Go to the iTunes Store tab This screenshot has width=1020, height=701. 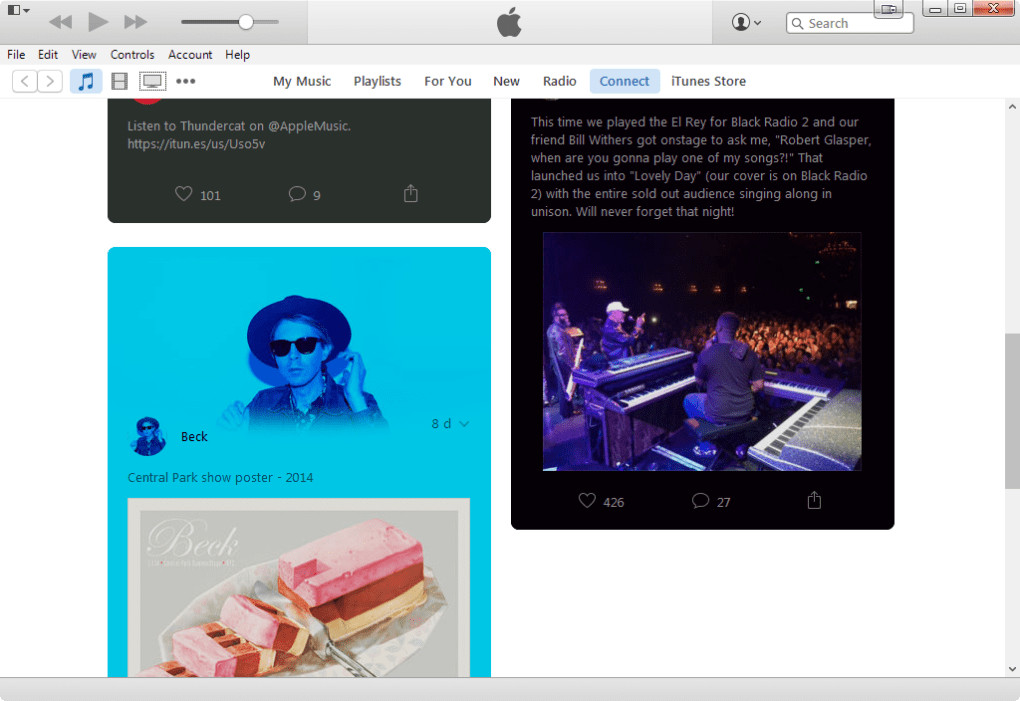click(x=708, y=81)
